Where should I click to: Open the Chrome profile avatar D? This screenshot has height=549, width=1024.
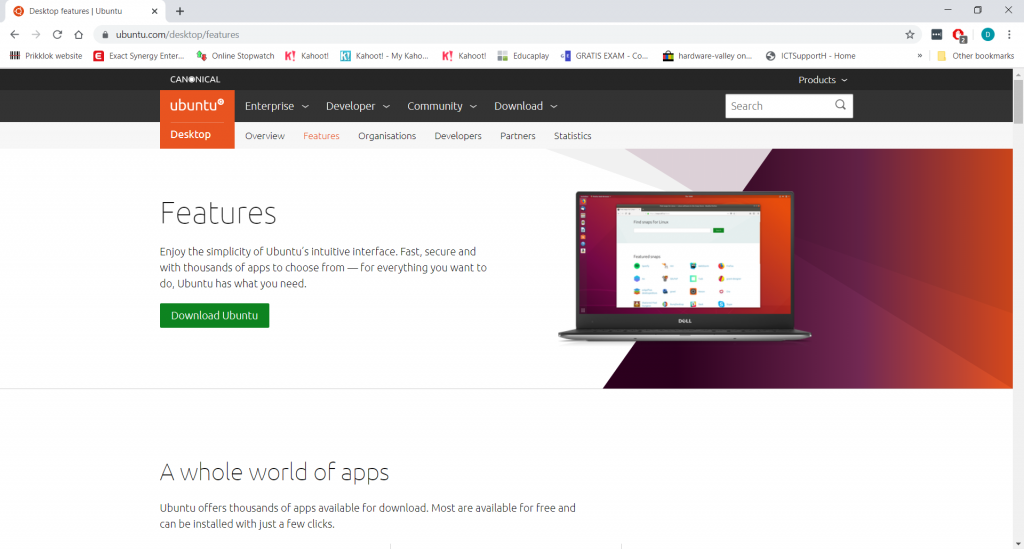[x=987, y=35]
